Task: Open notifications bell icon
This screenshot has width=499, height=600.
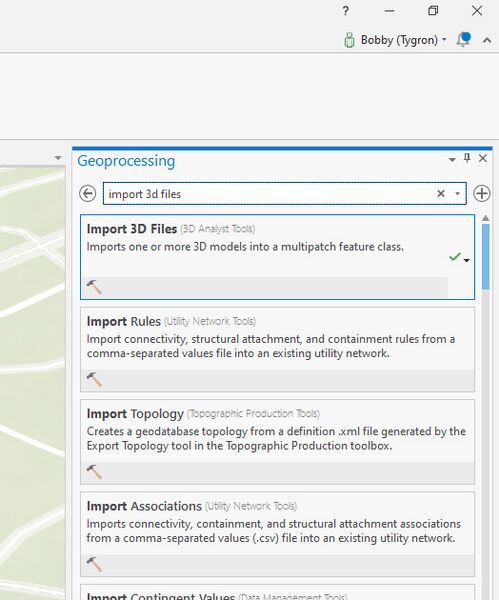Action: pyautogui.click(x=463, y=39)
